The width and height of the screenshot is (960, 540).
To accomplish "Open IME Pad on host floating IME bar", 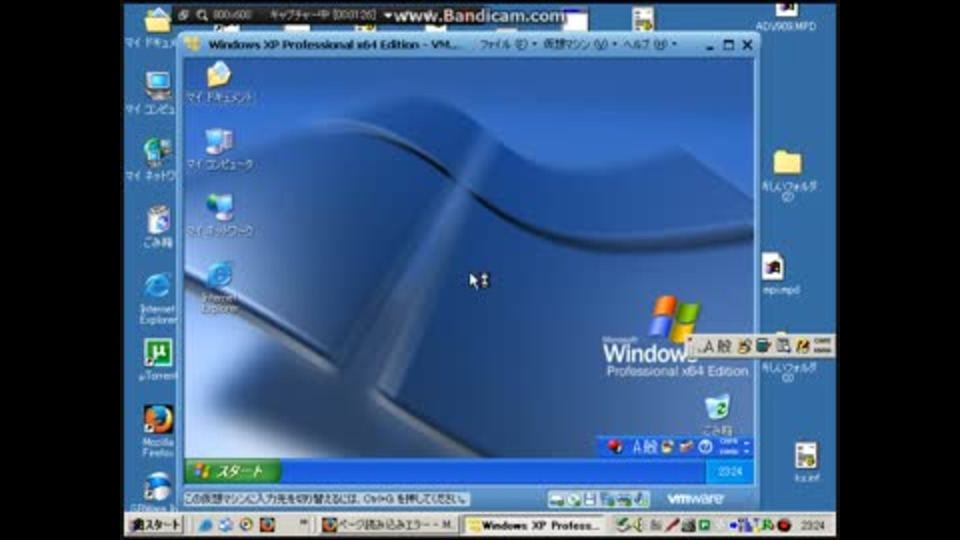I will pyautogui.click(x=744, y=347).
